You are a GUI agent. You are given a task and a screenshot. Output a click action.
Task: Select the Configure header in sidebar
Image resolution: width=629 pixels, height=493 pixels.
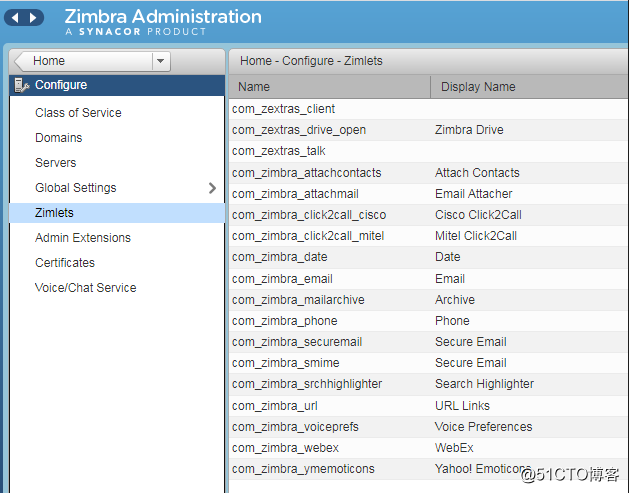[x=117, y=85]
